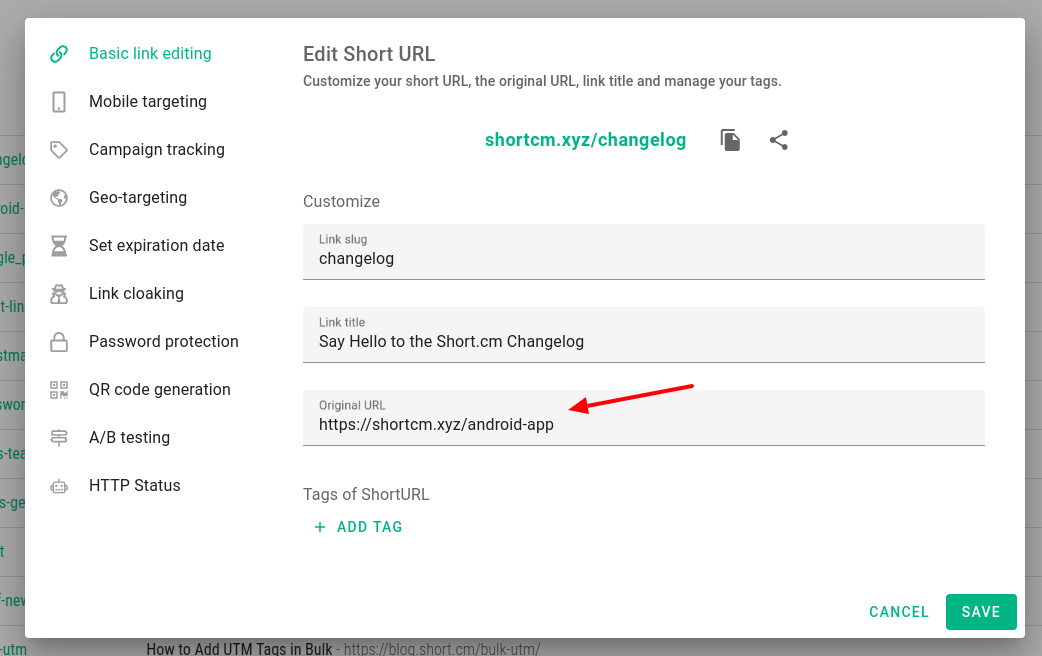
Task: Cancel editing the short URL
Action: [x=898, y=612]
